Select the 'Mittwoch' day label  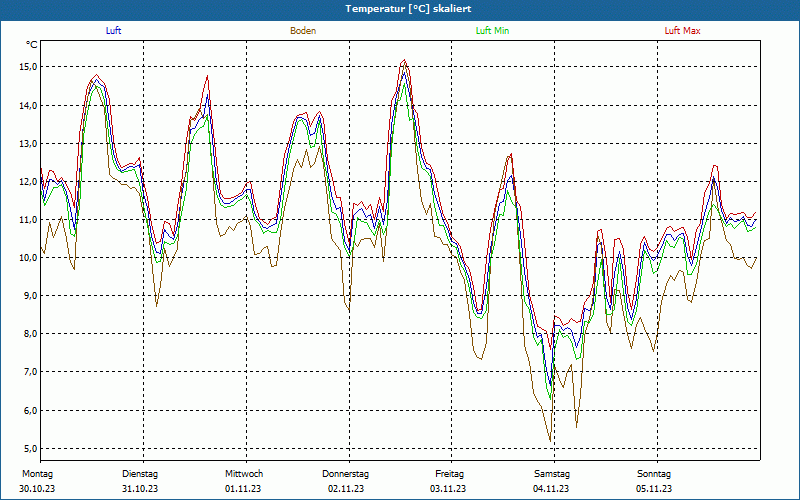[x=243, y=474]
